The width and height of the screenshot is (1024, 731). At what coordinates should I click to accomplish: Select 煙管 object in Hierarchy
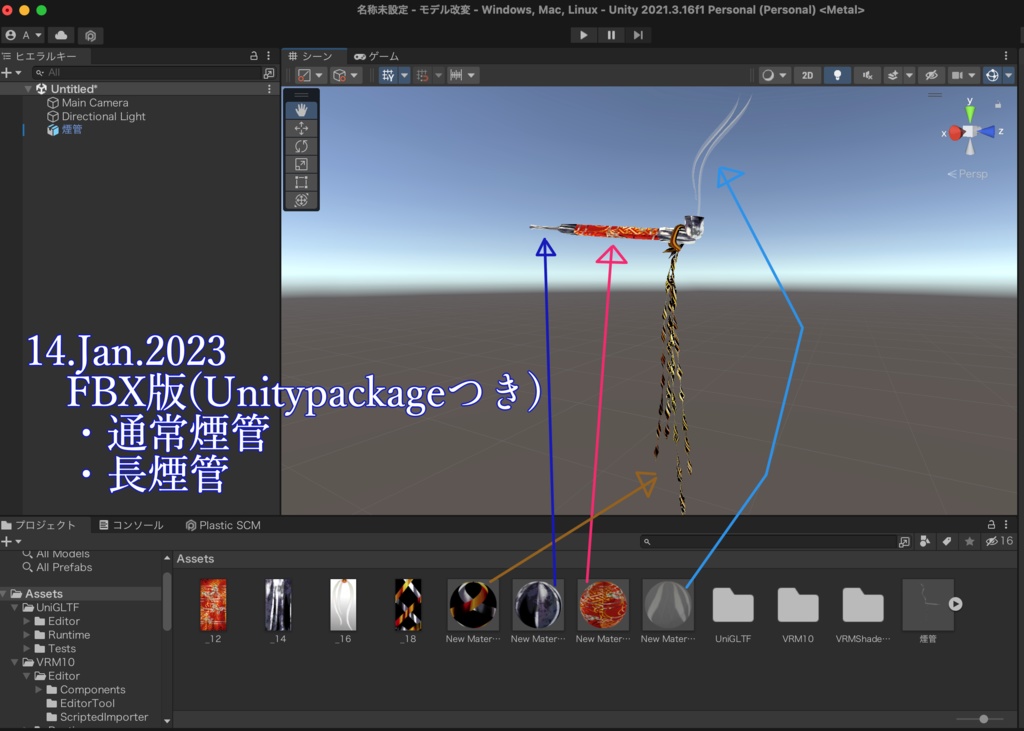tap(64, 130)
